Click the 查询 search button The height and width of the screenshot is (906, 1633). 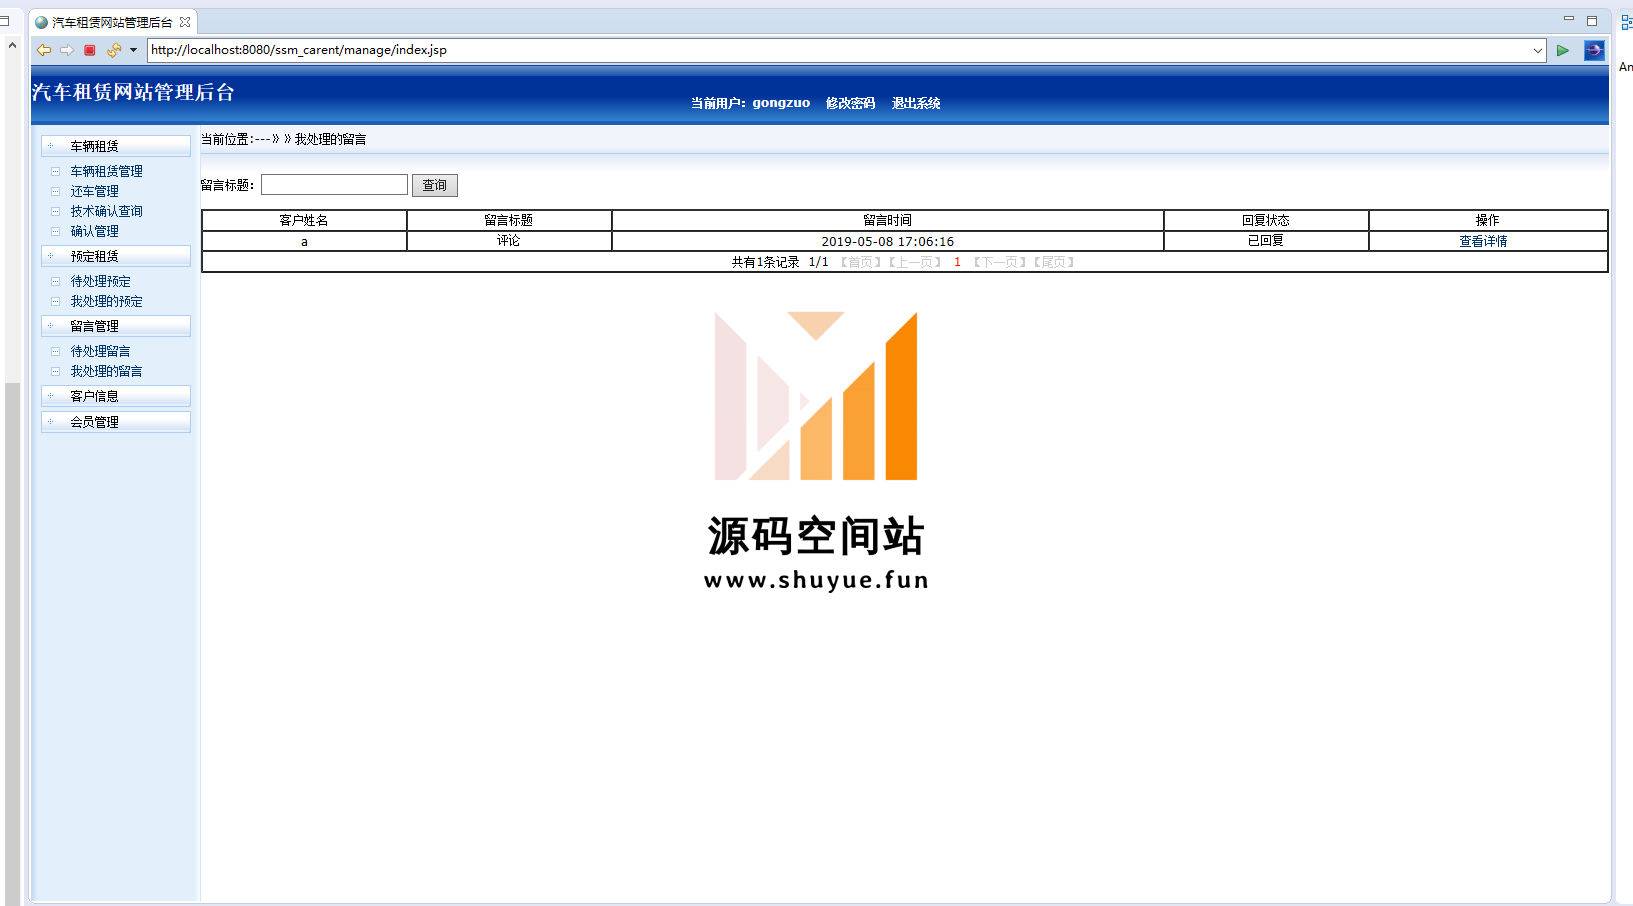(435, 185)
